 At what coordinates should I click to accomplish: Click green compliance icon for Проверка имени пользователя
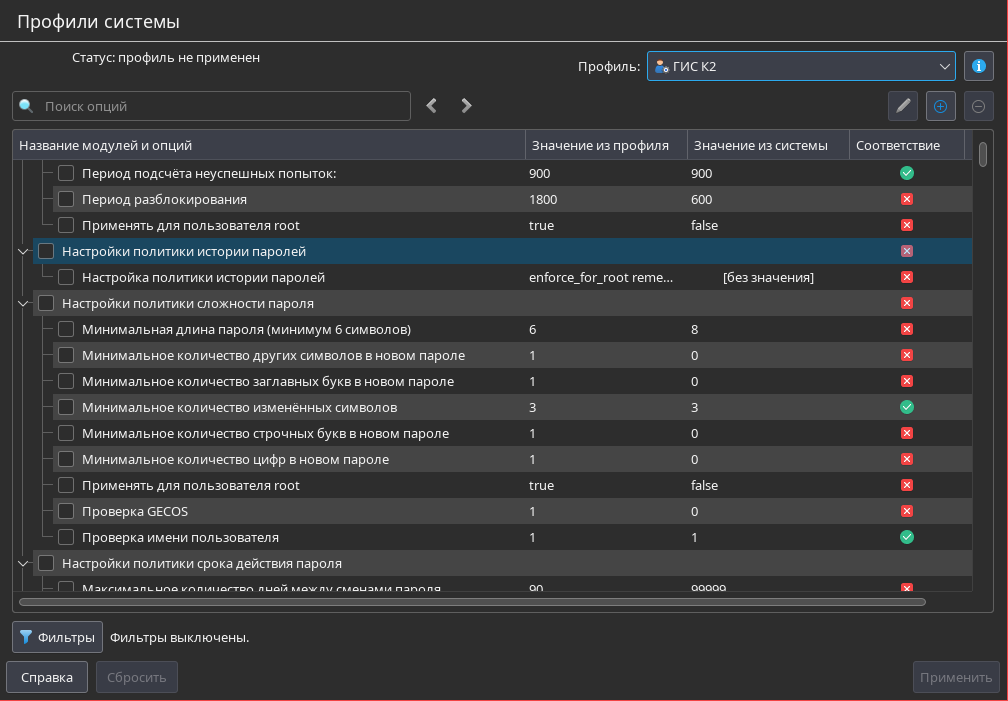907,537
